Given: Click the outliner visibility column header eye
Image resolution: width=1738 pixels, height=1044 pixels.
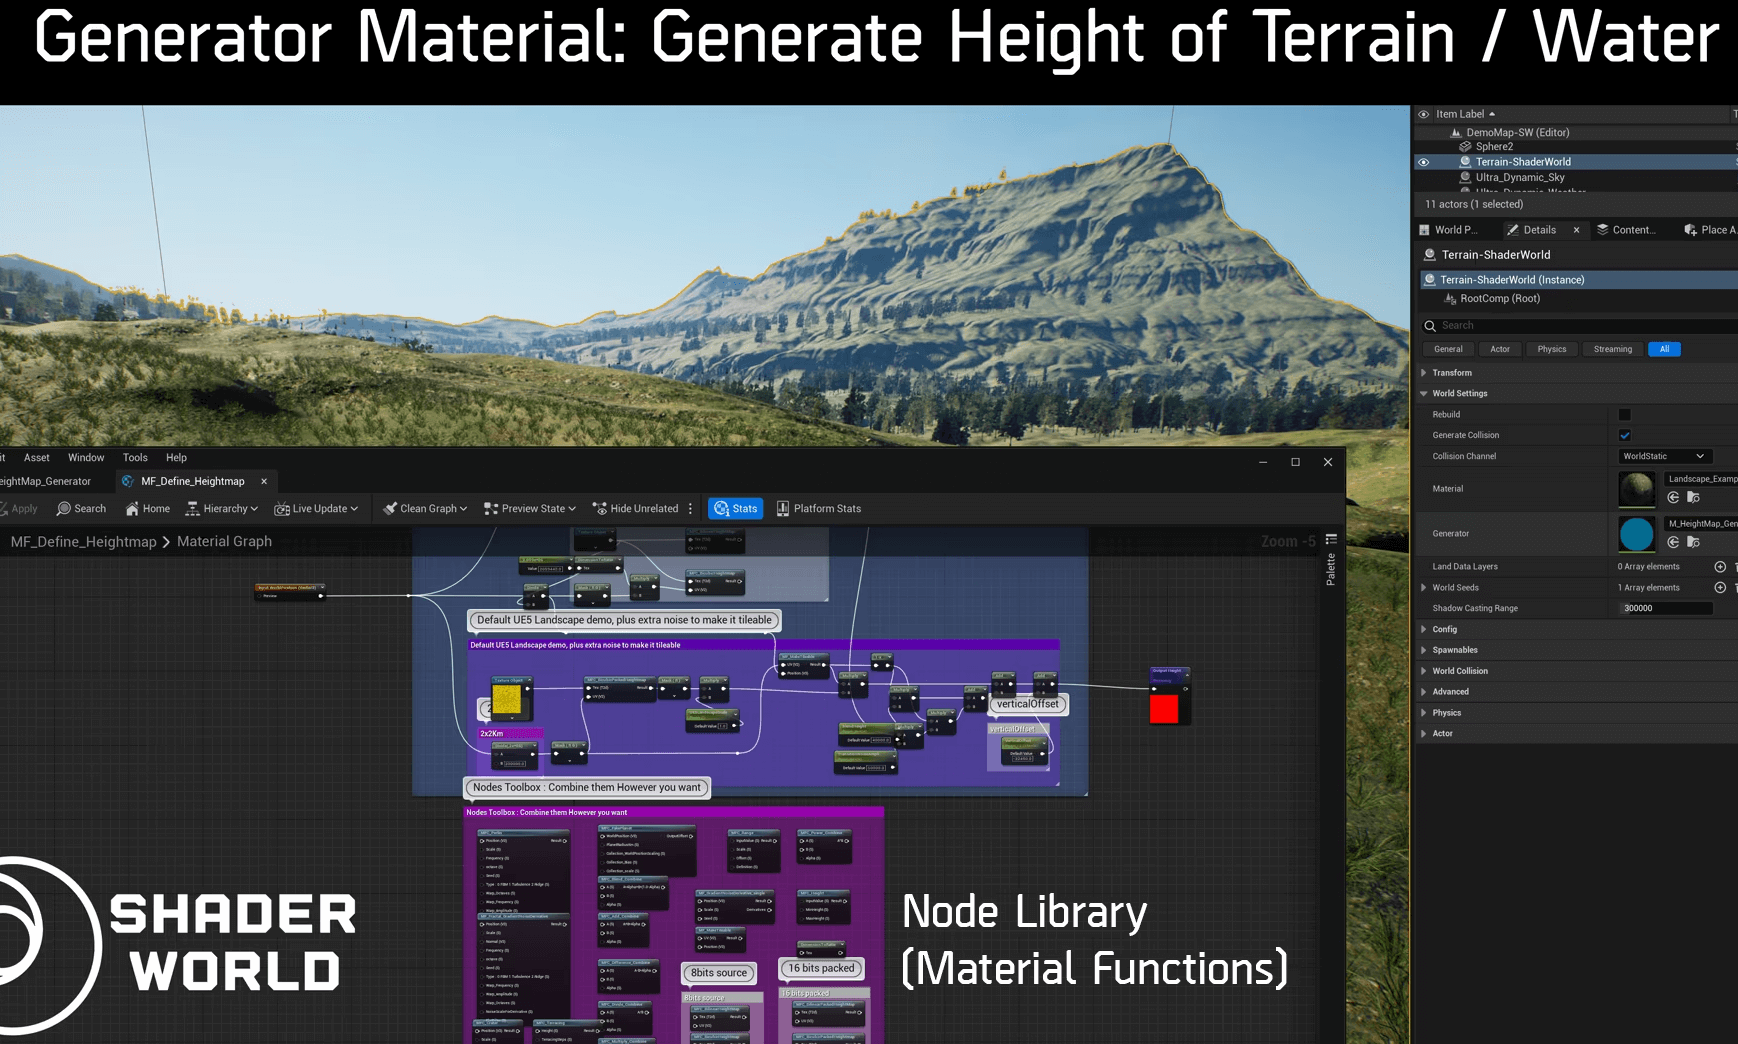Looking at the screenshot, I should [x=1423, y=114].
